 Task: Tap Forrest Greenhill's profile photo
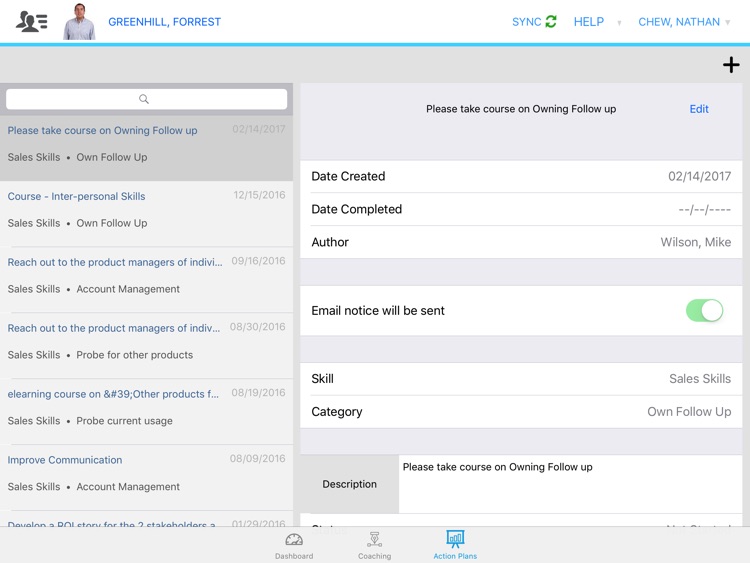79,22
